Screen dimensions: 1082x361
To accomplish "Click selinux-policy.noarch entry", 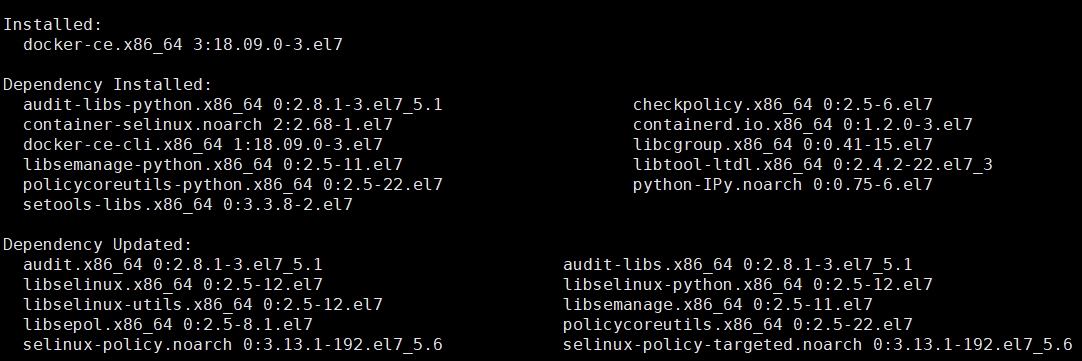I will [x=233, y=345].
